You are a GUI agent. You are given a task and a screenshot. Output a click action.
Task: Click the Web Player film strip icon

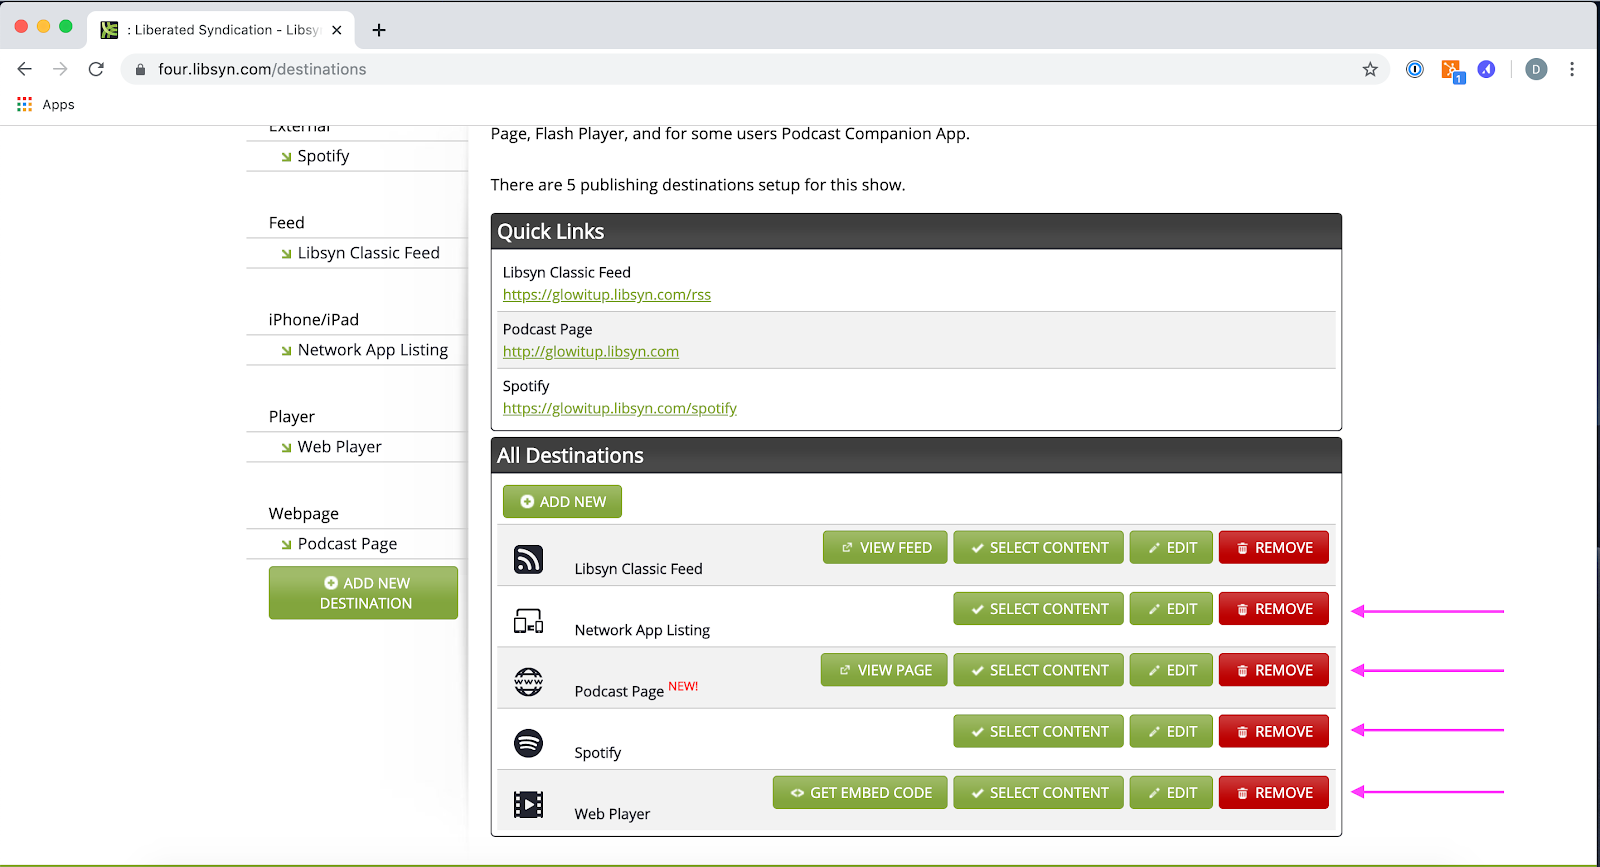click(528, 804)
